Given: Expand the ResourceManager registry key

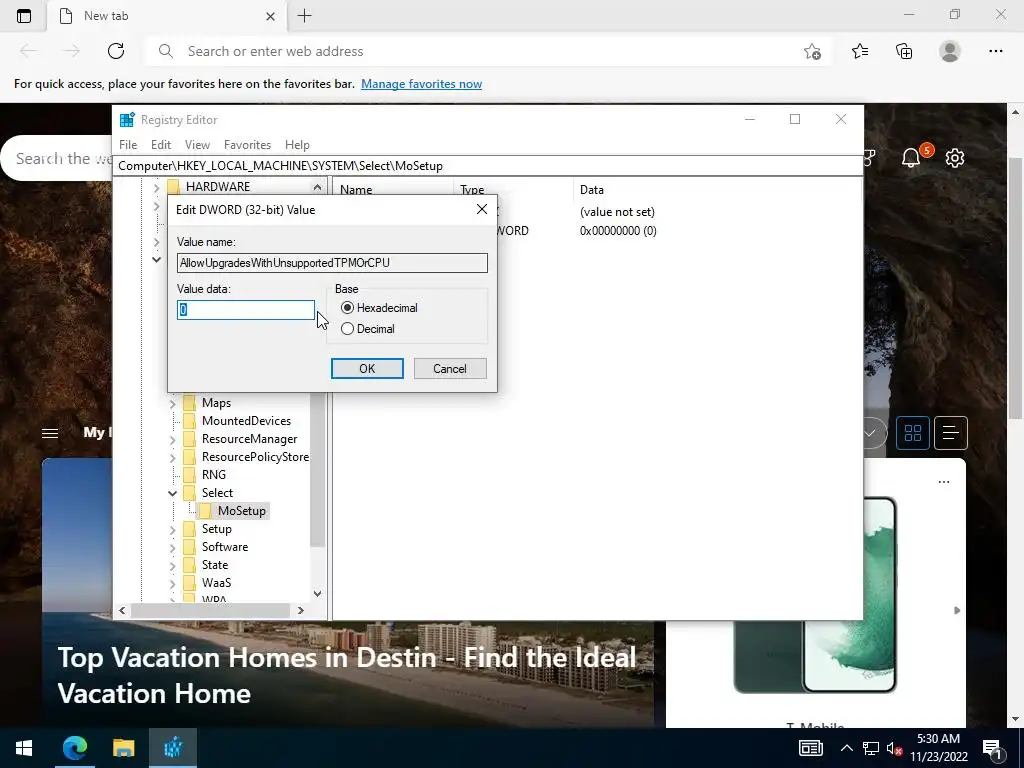Looking at the screenshot, I should 172,440.
